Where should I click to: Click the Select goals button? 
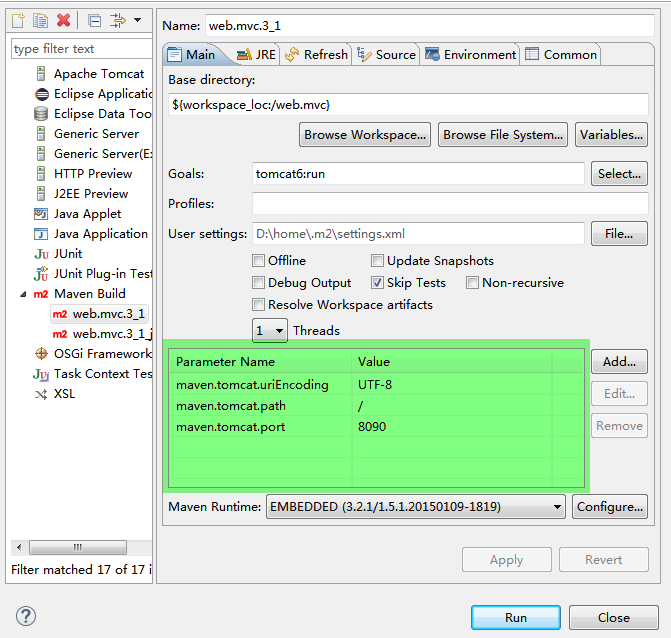[x=619, y=174]
